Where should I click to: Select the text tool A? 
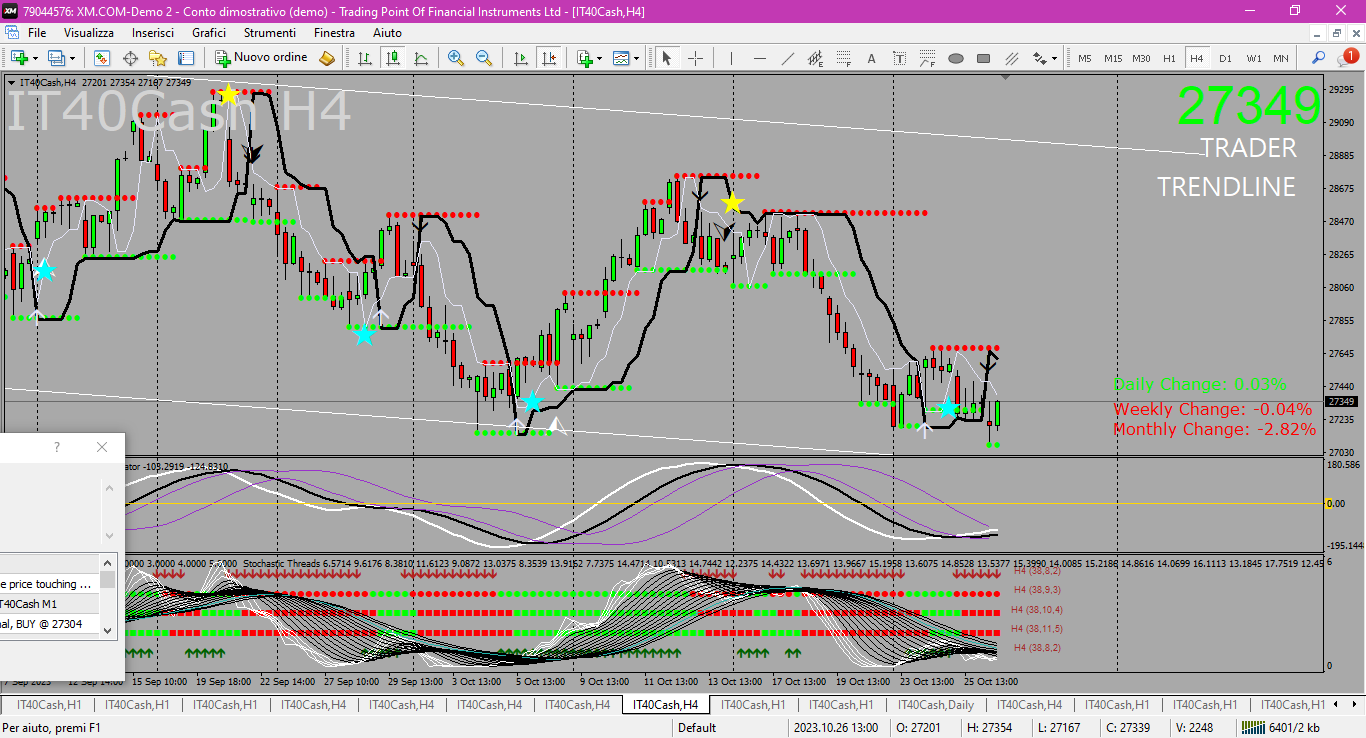tap(871, 58)
